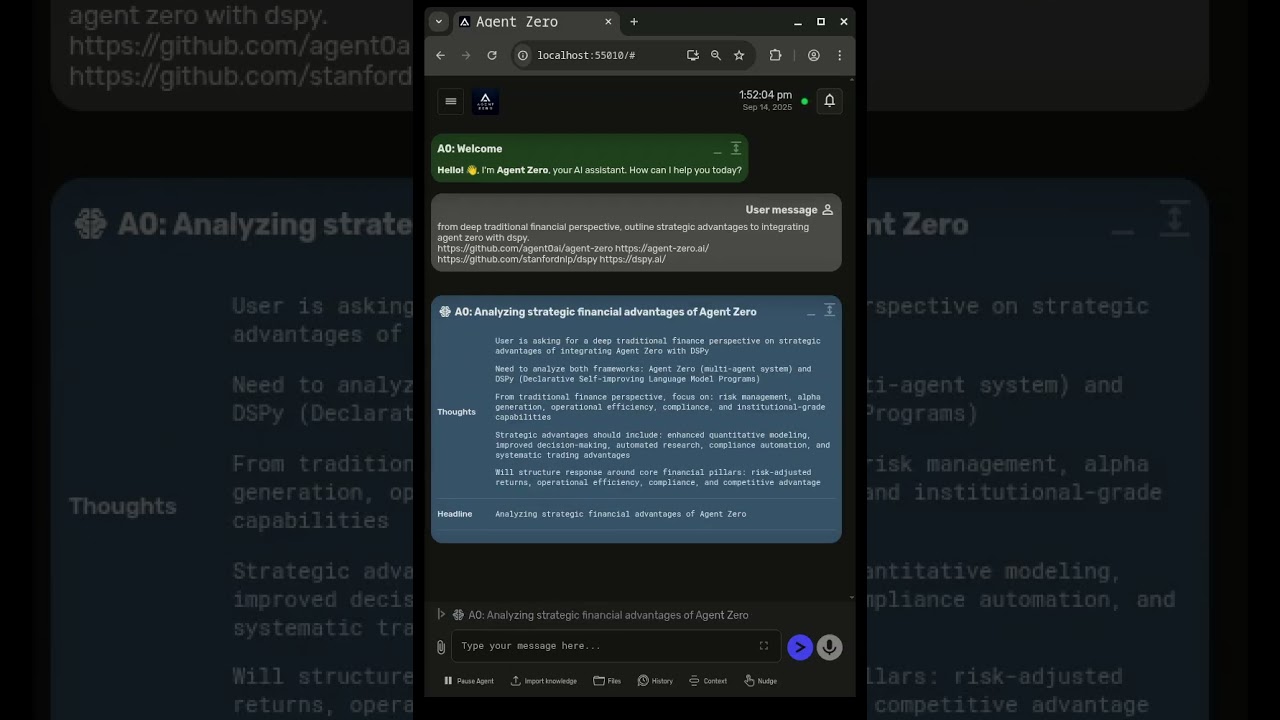Bookmark this page with the star icon
The width and height of the screenshot is (1280, 720).
(739, 56)
